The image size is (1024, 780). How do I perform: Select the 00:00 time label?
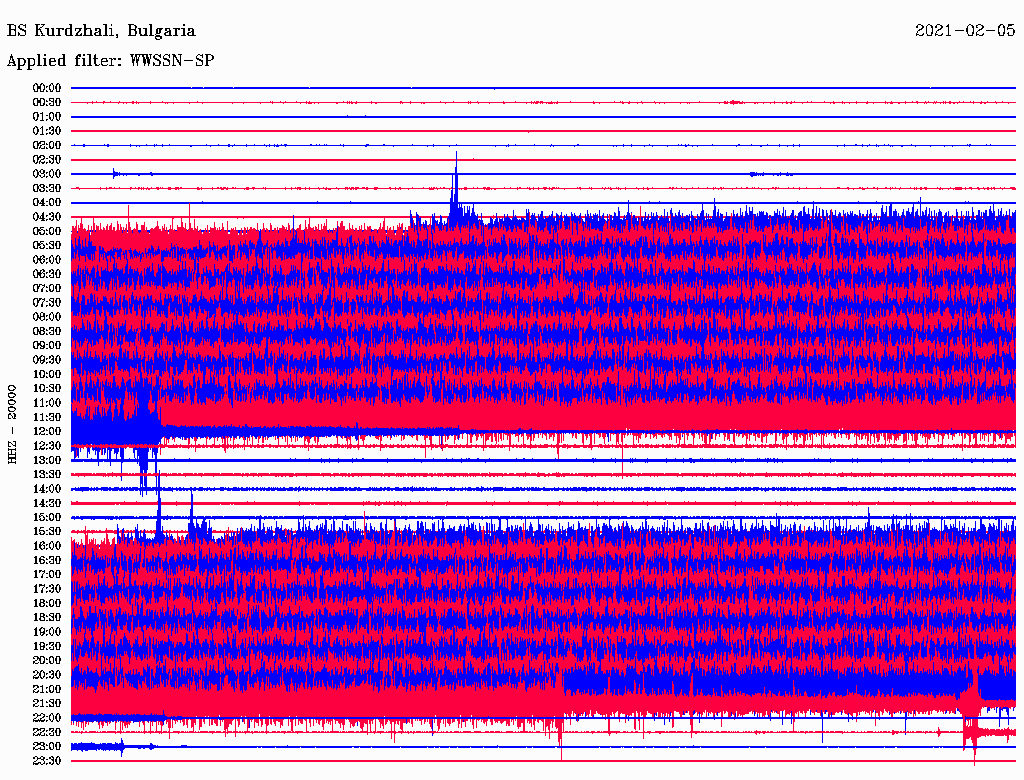(x=47, y=88)
